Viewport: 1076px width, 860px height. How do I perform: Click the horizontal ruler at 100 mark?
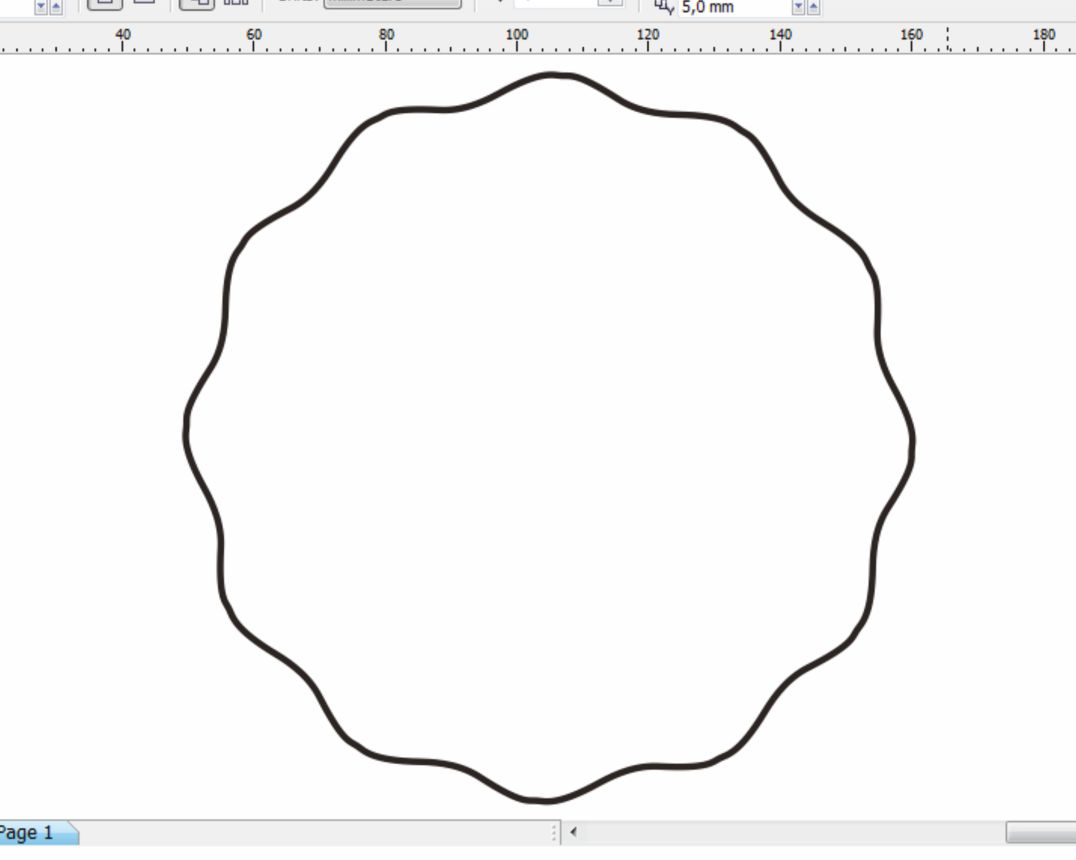[x=517, y=38]
